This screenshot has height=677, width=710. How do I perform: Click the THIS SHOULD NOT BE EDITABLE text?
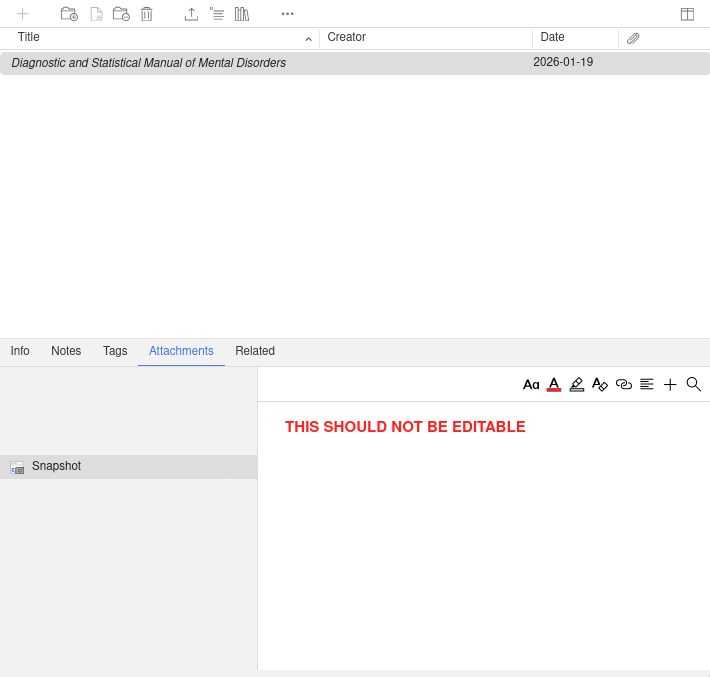click(x=405, y=427)
